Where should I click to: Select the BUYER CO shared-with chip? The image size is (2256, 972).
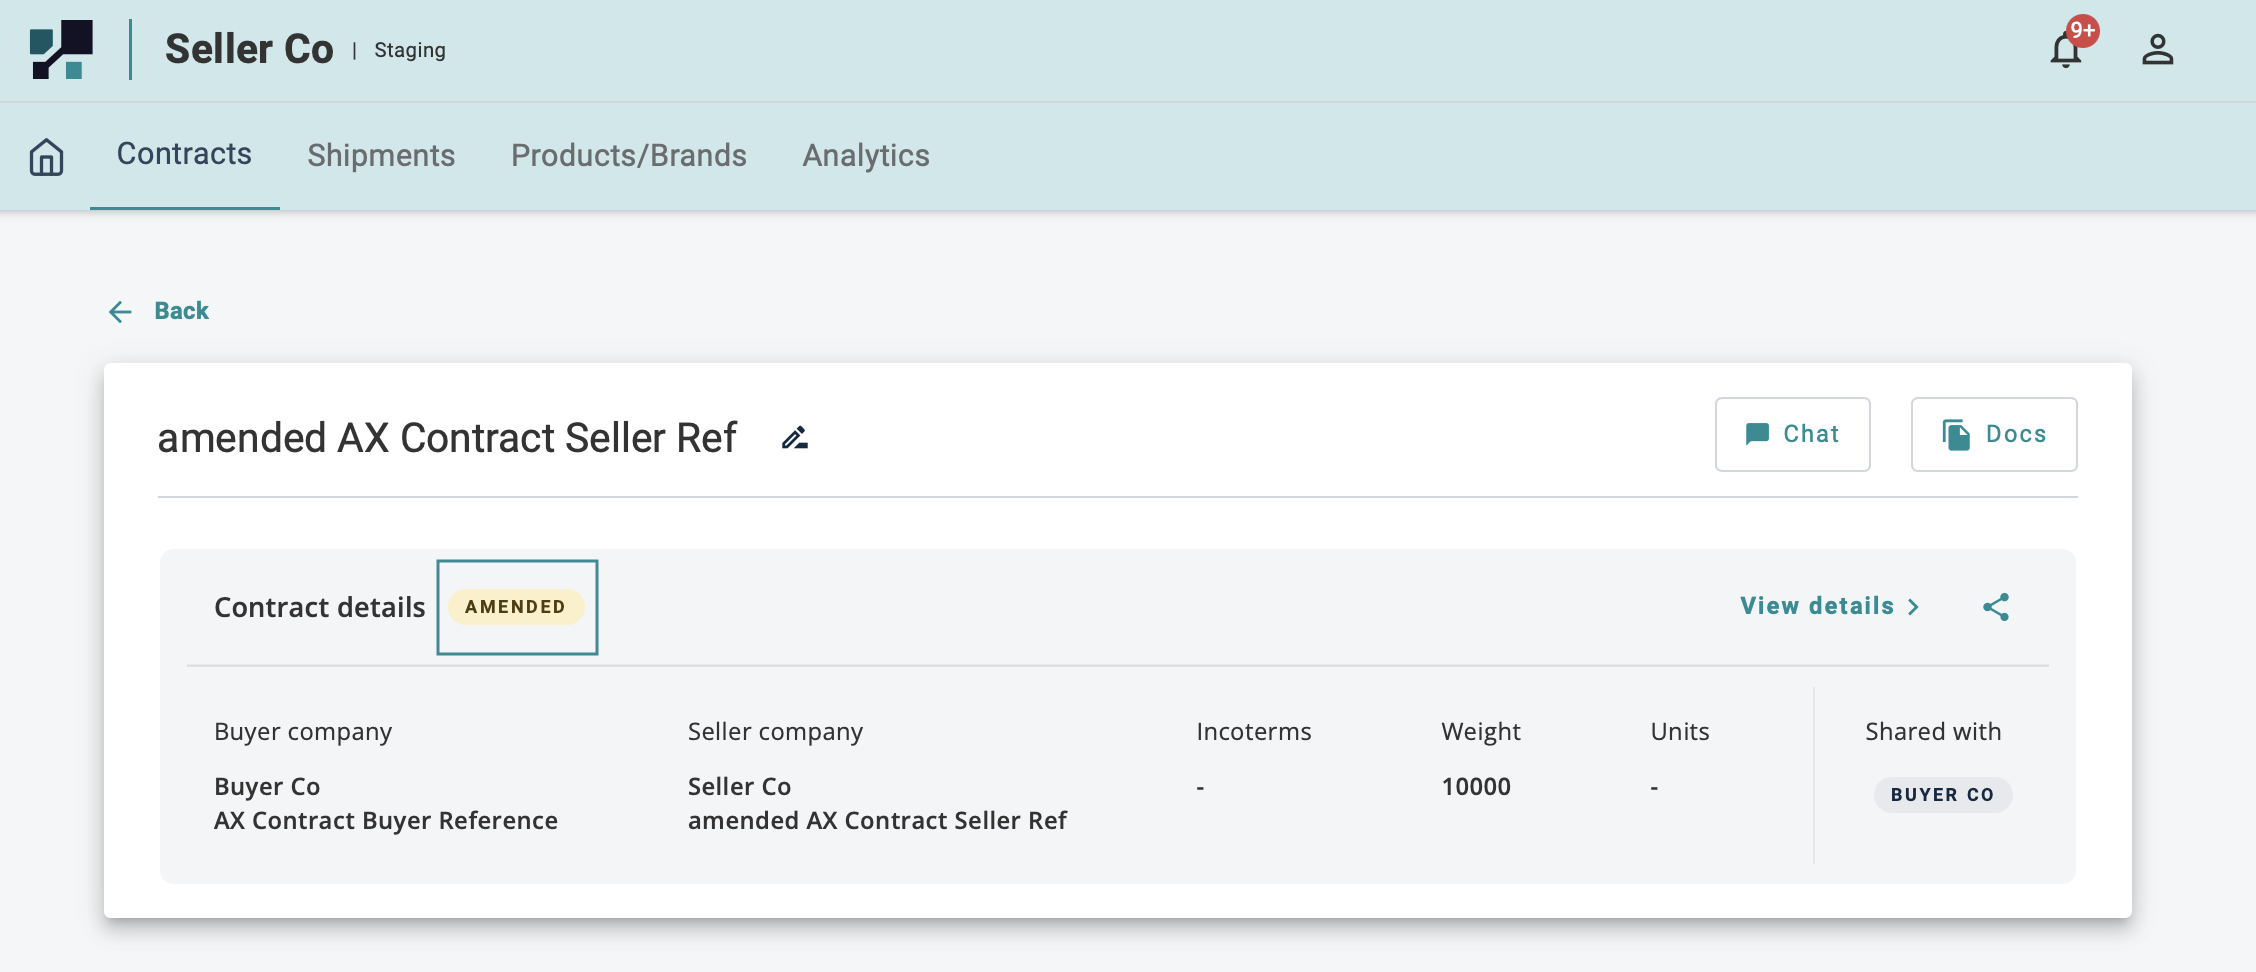pos(1942,795)
